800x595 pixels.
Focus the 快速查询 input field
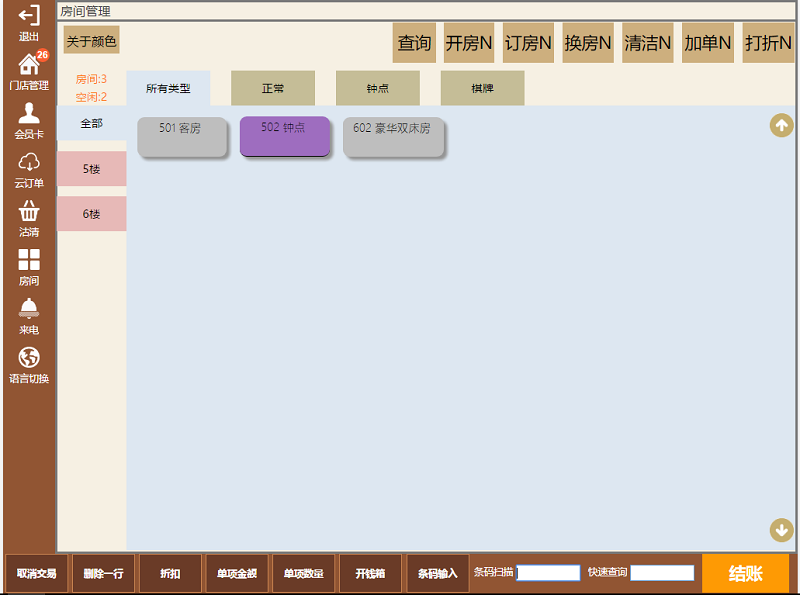pyautogui.click(x=662, y=573)
